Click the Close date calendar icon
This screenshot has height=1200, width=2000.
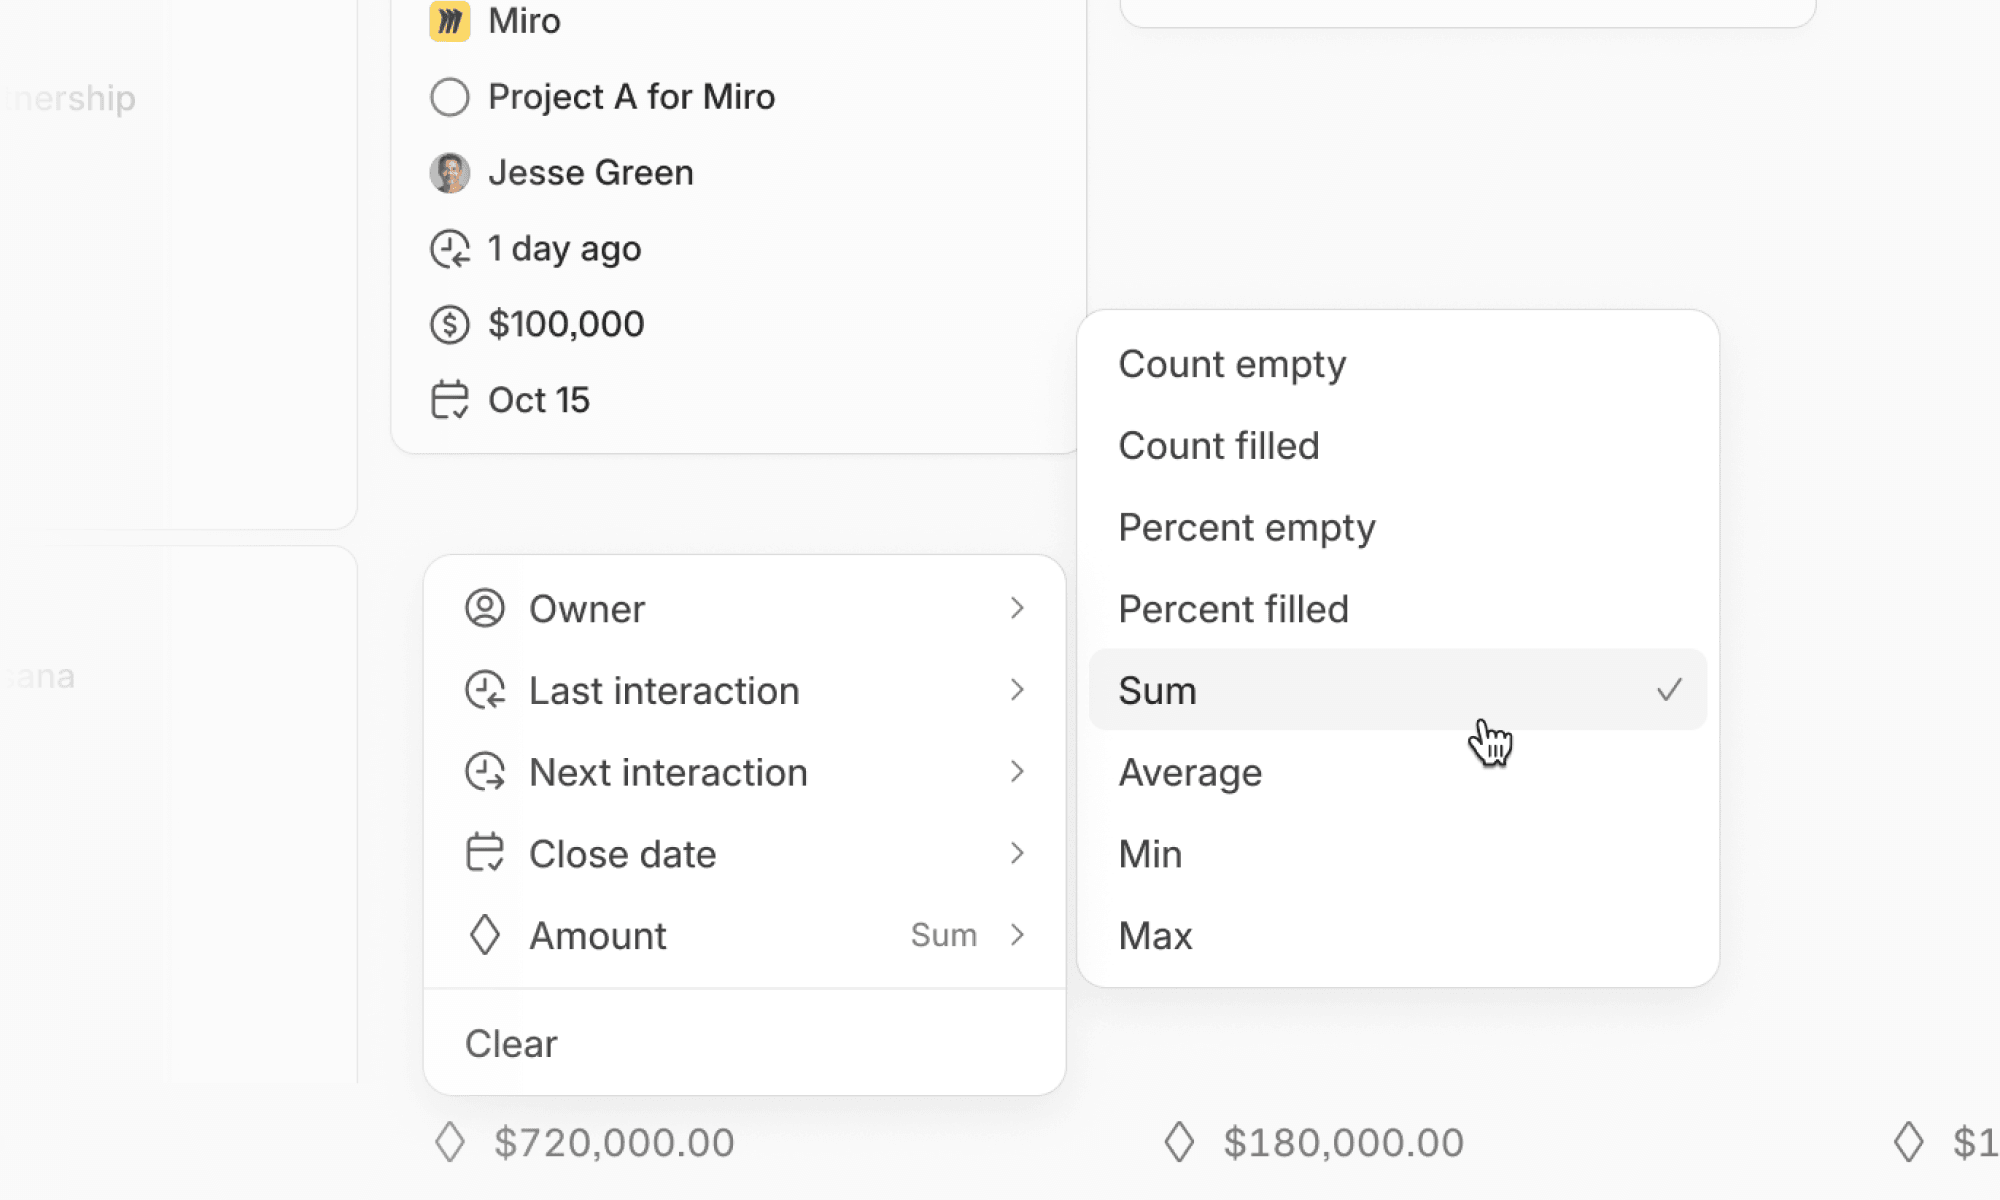tap(485, 854)
